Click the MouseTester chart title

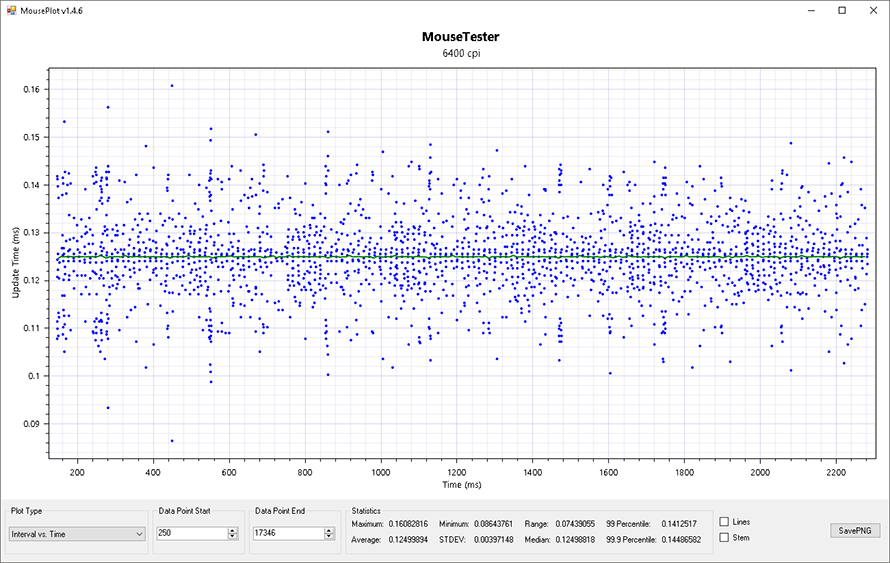[x=460, y=37]
